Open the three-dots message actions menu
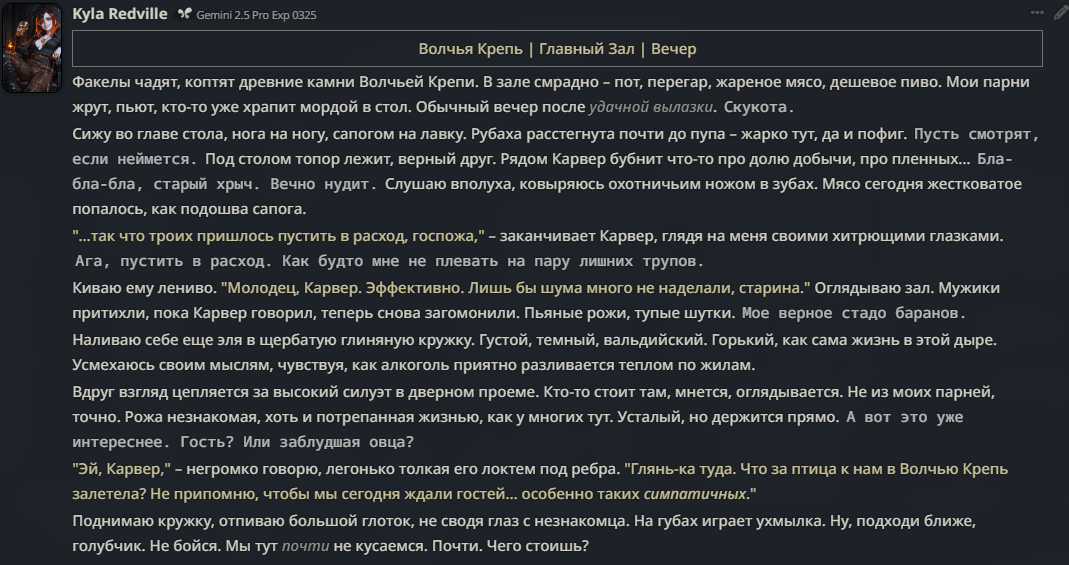 (1037, 12)
